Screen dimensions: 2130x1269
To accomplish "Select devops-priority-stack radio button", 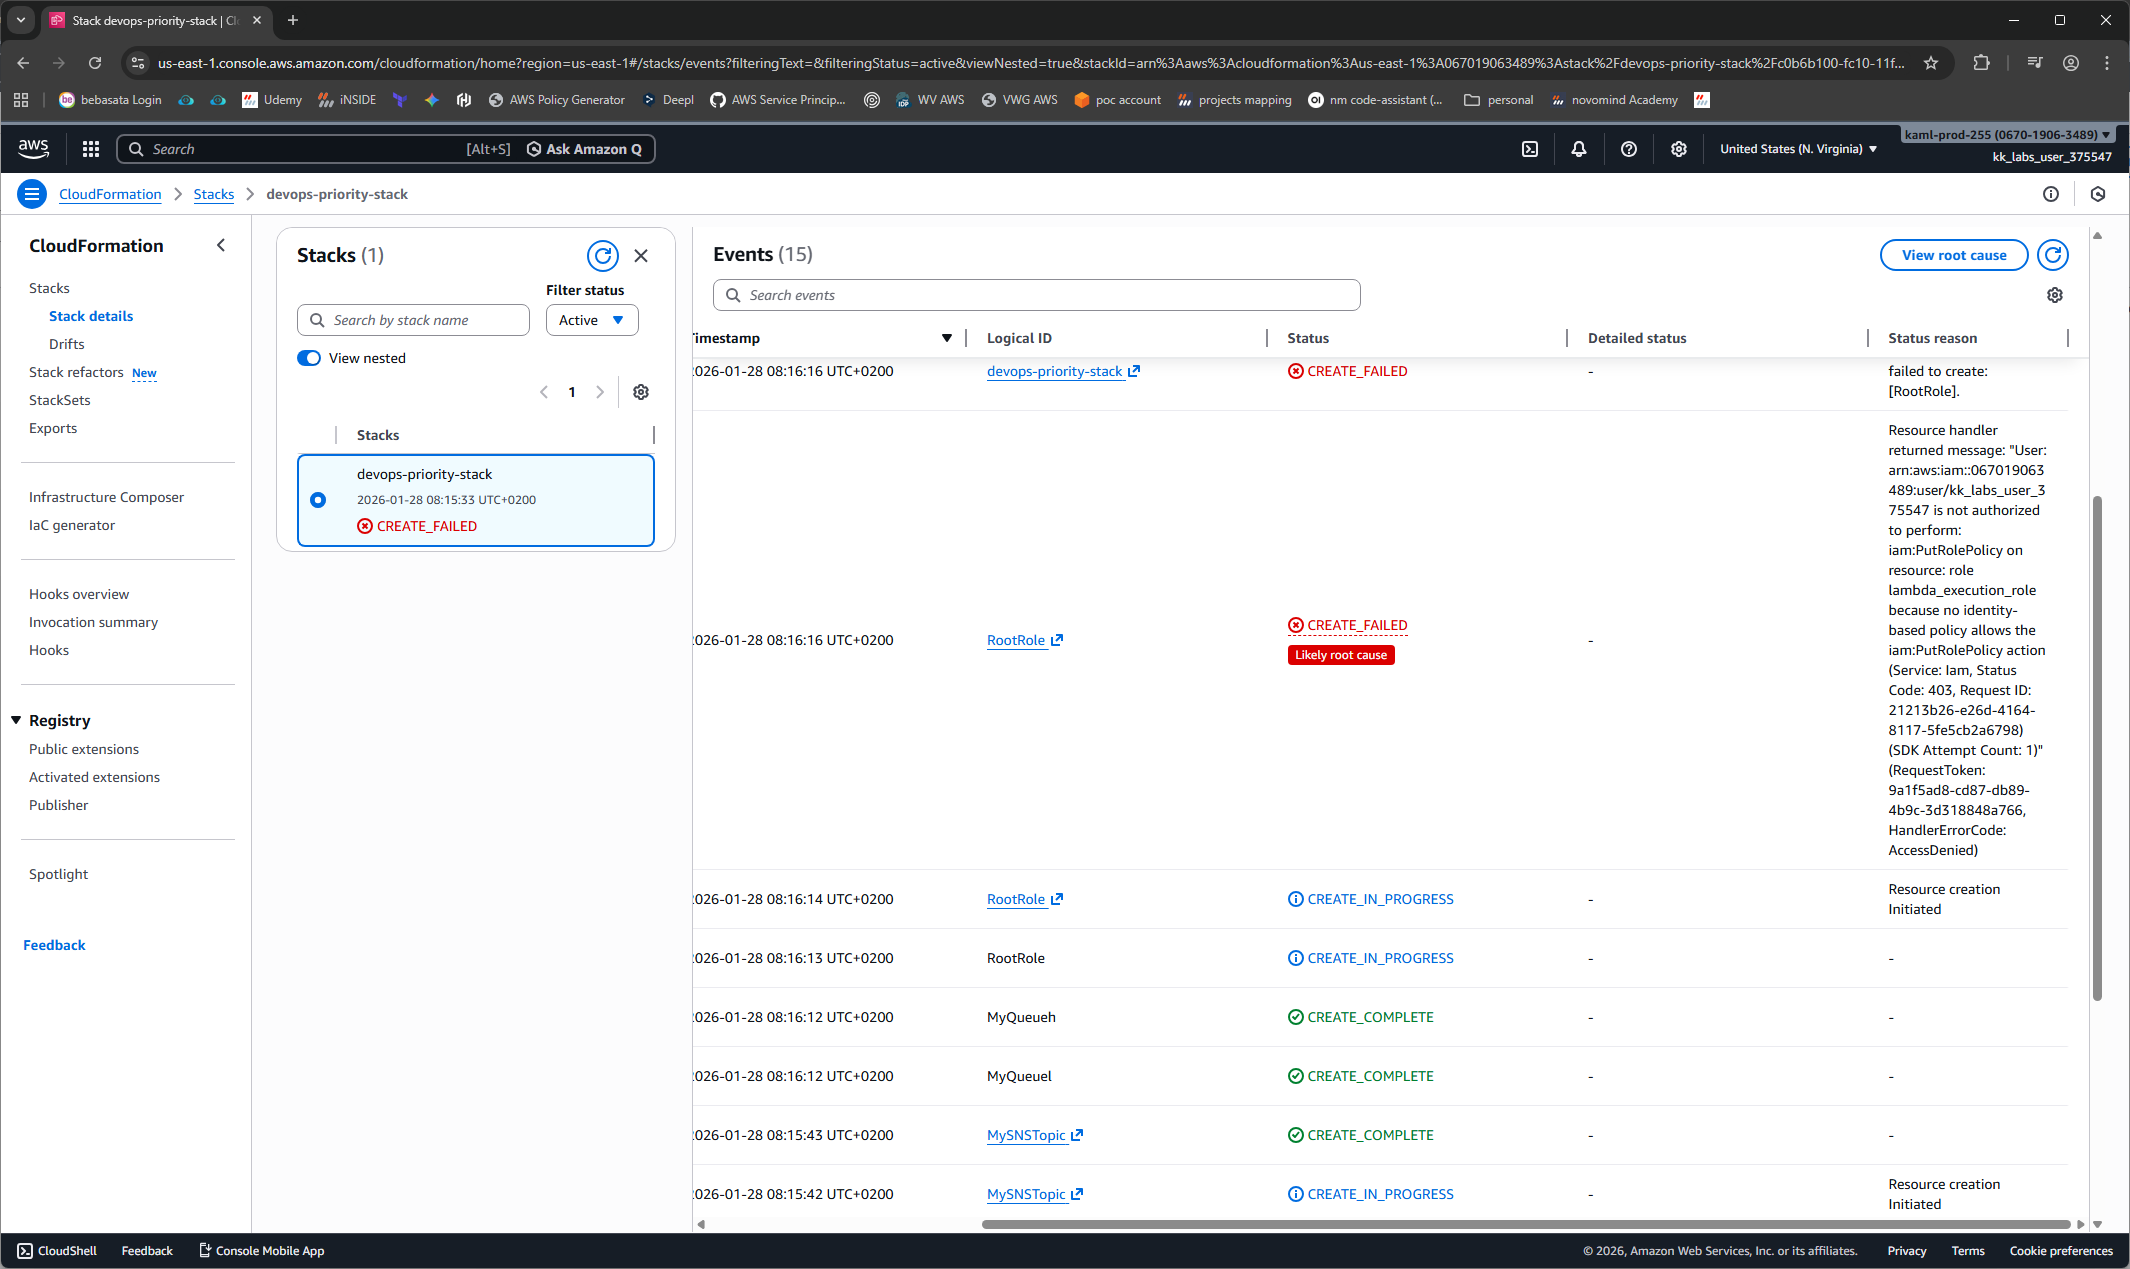I will coord(318,500).
